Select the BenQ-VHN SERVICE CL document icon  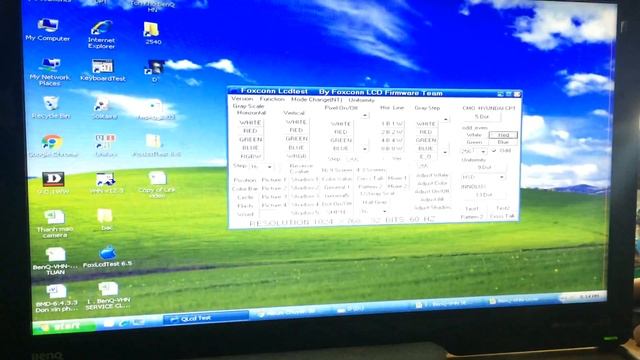point(108,296)
